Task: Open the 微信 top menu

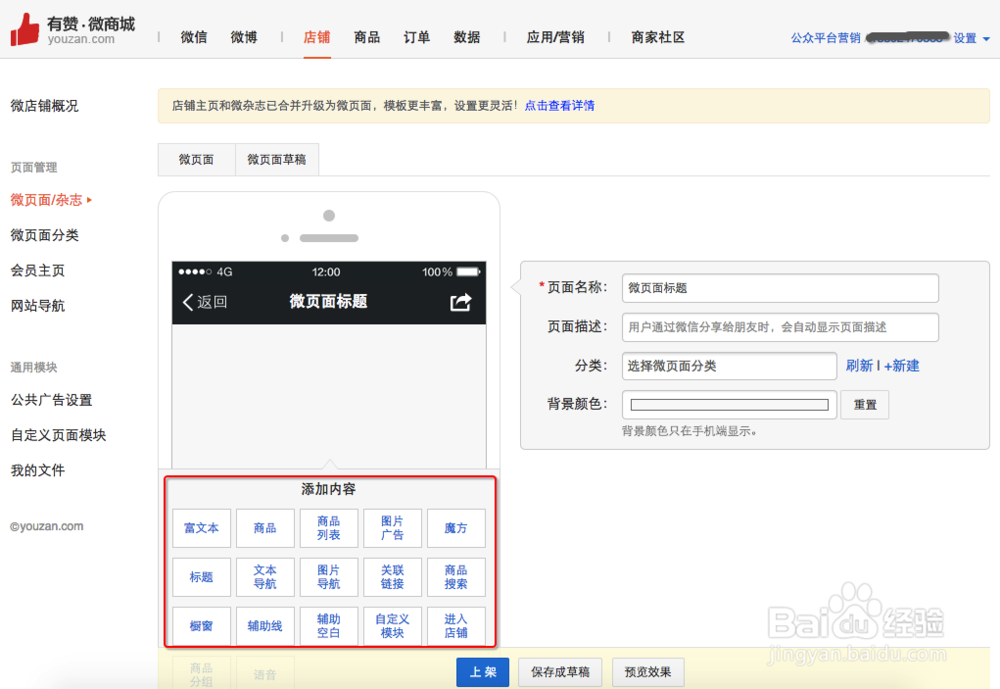Action: (194, 37)
